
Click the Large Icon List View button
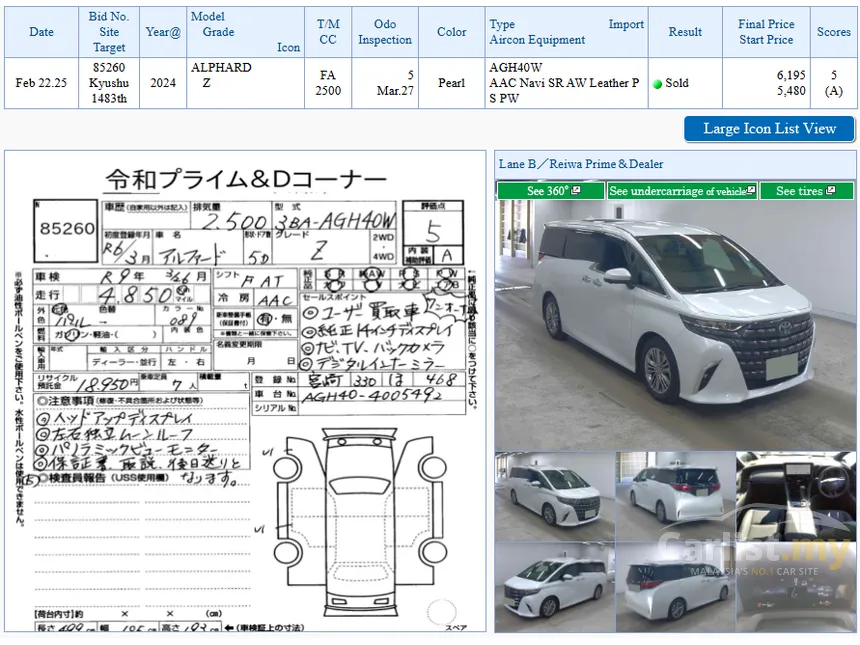(x=769, y=129)
